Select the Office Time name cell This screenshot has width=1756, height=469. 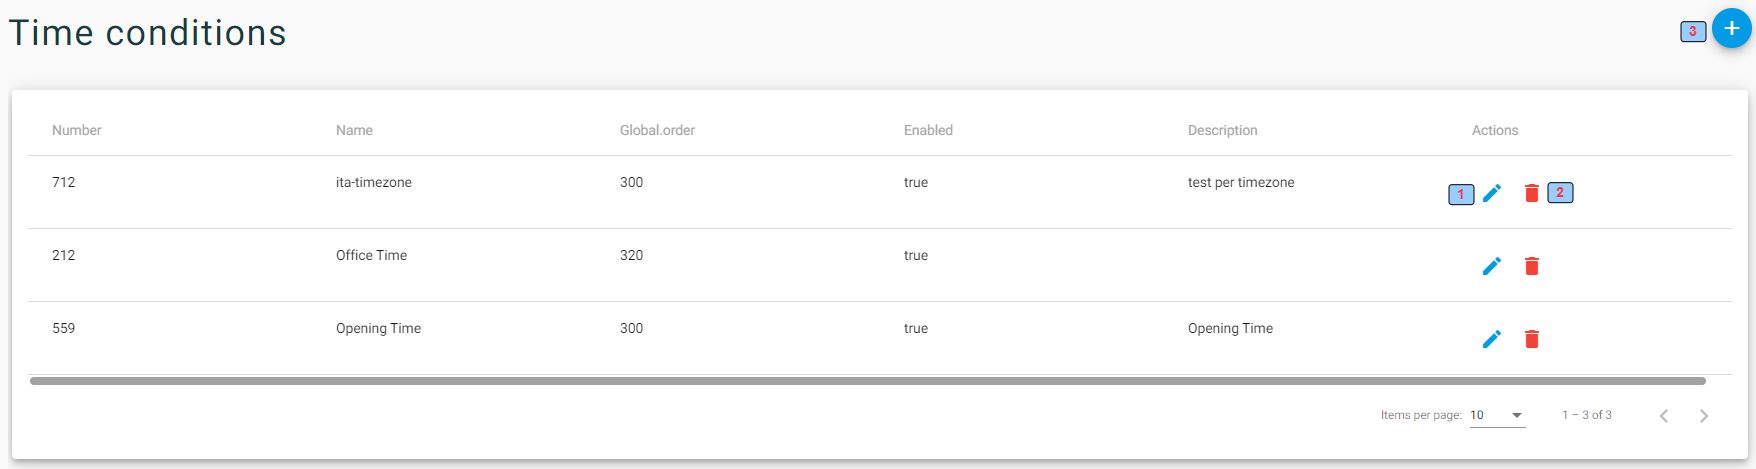[x=371, y=255]
